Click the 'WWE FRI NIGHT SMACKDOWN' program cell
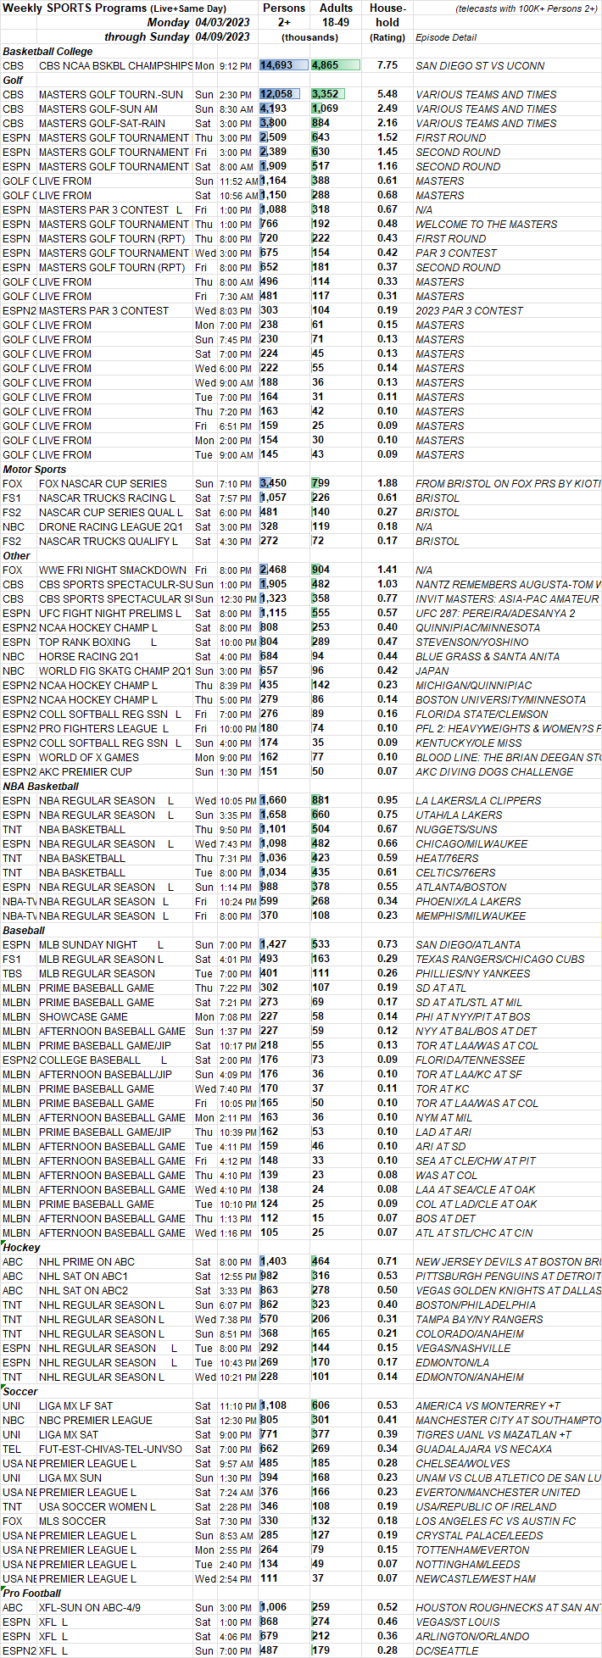Image resolution: width=602 pixels, height=1658 pixels. pyautogui.click(x=112, y=570)
